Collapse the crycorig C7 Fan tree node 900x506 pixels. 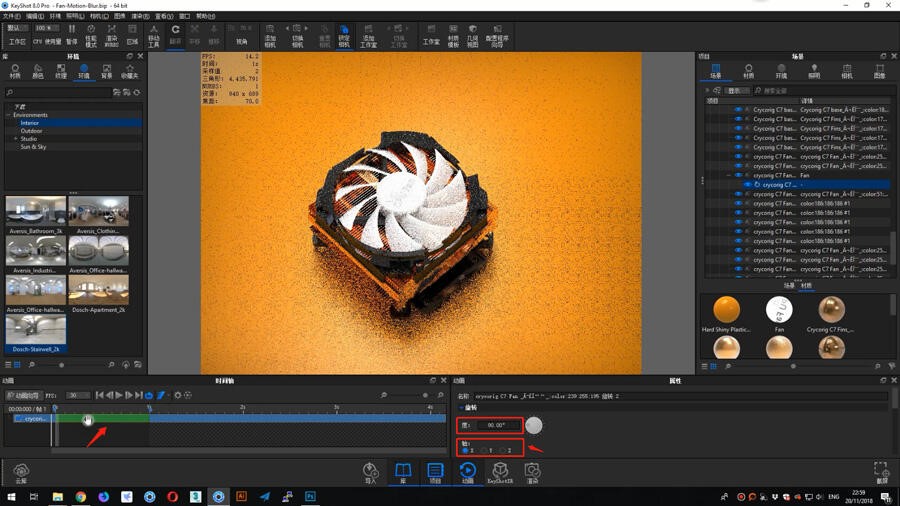point(728,176)
